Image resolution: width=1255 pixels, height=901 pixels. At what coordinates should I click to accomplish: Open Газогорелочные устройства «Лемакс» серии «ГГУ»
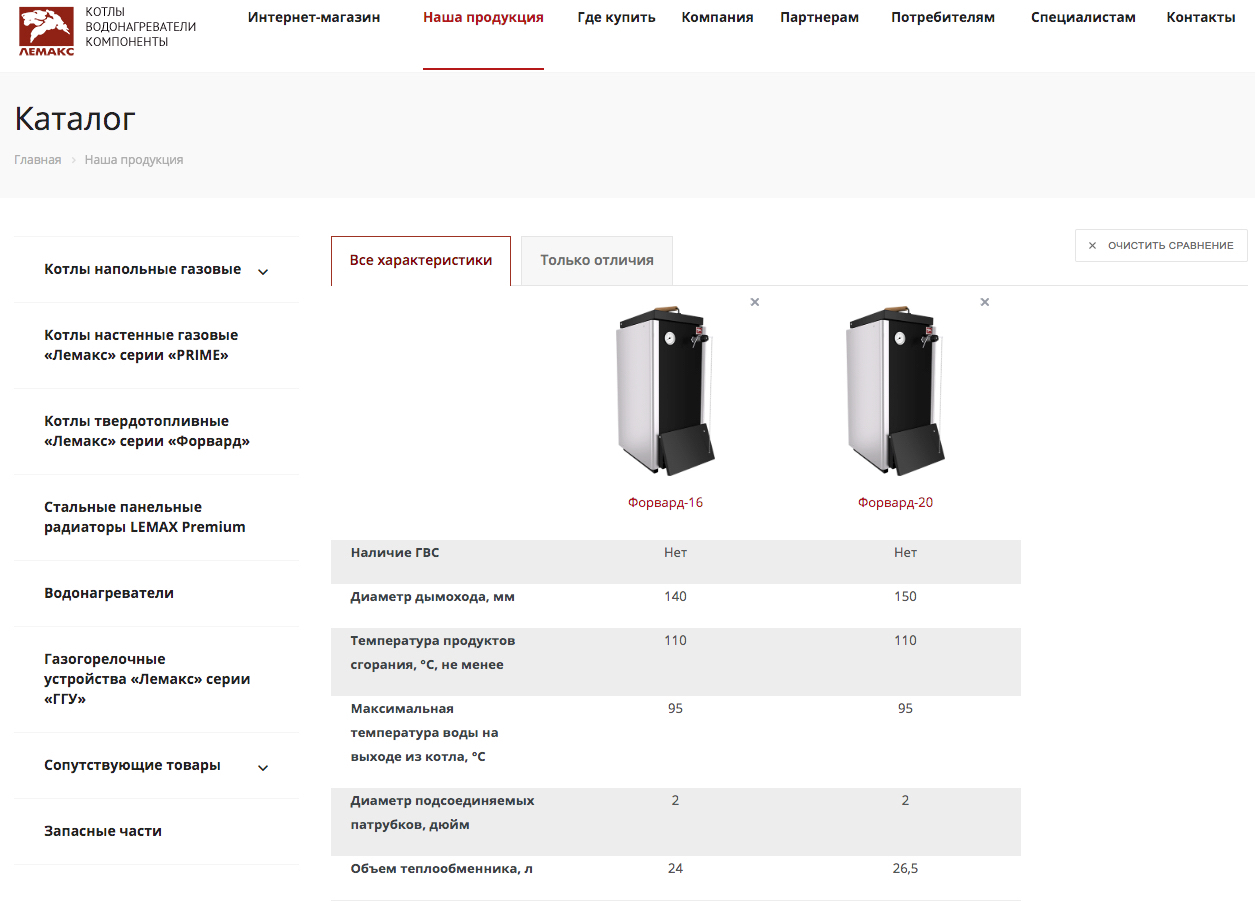click(147, 679)
